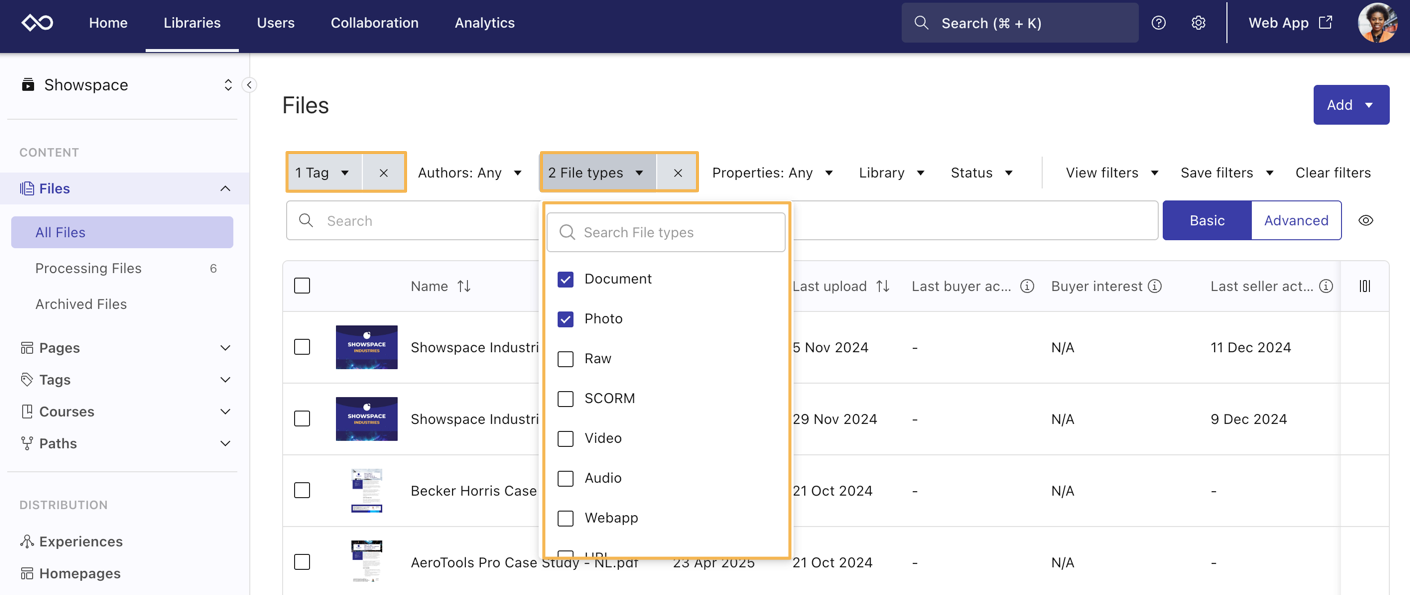Click the Web App external link icon
This screenshot has height=595, width=1410.
pos(1325,22)
